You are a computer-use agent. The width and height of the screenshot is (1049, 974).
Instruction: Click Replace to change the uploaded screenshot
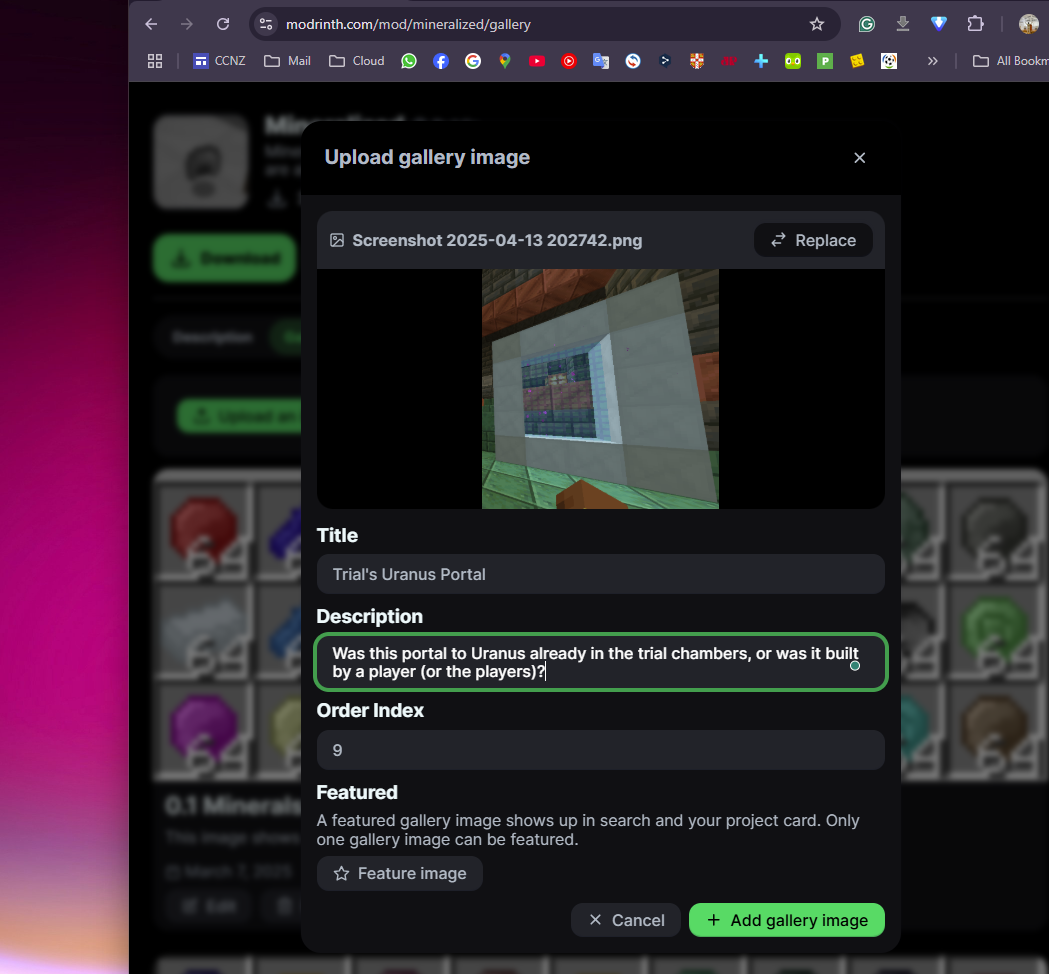814,240
